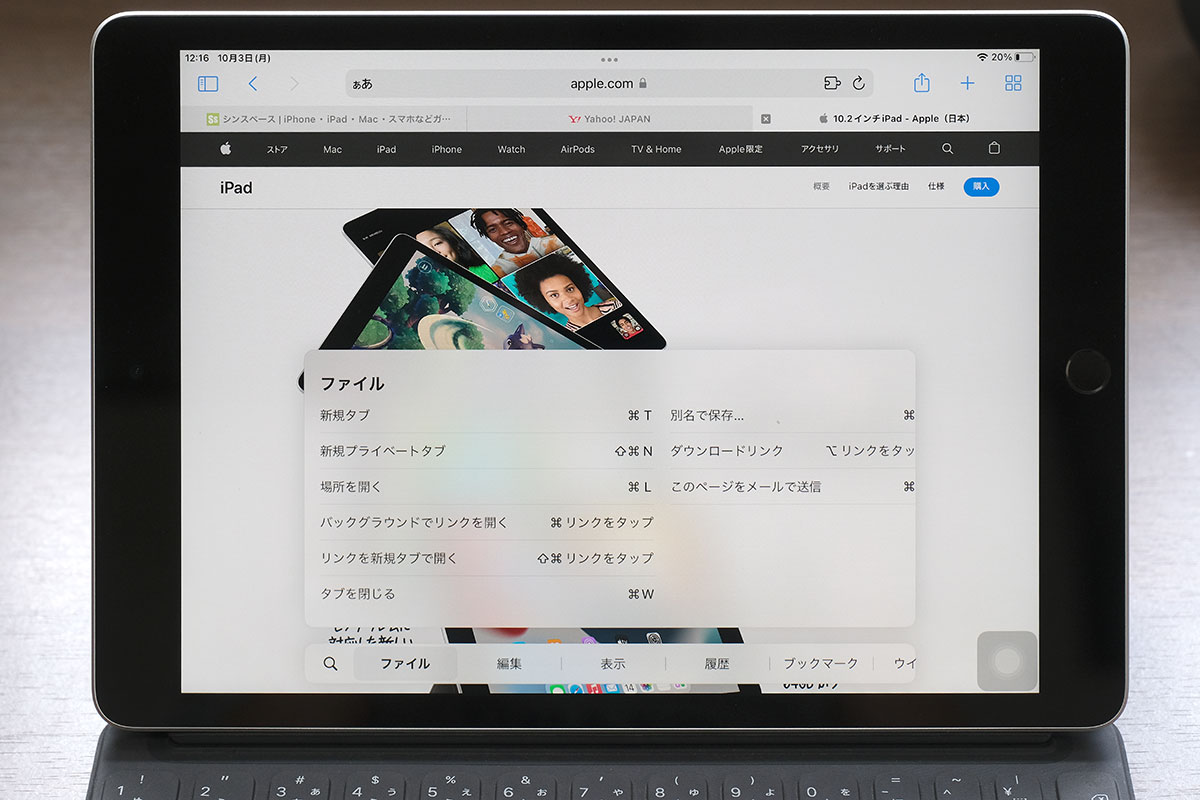1200x800 pixels.
Task: Switch to 履歴 shortcut menu
Action: (717, 663)
